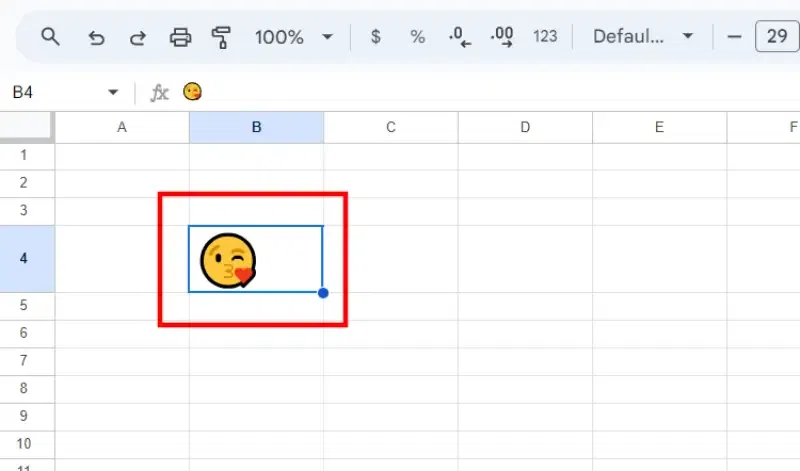
Task: Decrease font size with minus button
Action: pyautogui.click(x=734, y=37)
